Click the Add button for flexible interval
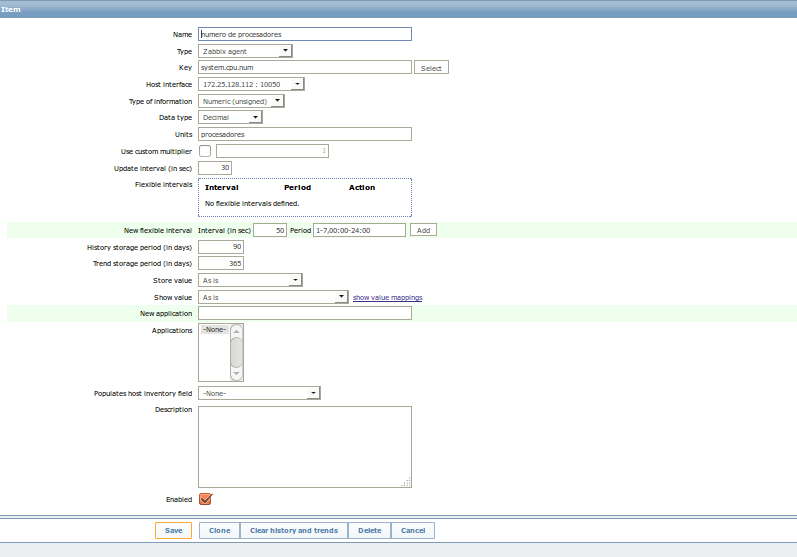Viewport: 797px width, 557px height. point(423,230)
